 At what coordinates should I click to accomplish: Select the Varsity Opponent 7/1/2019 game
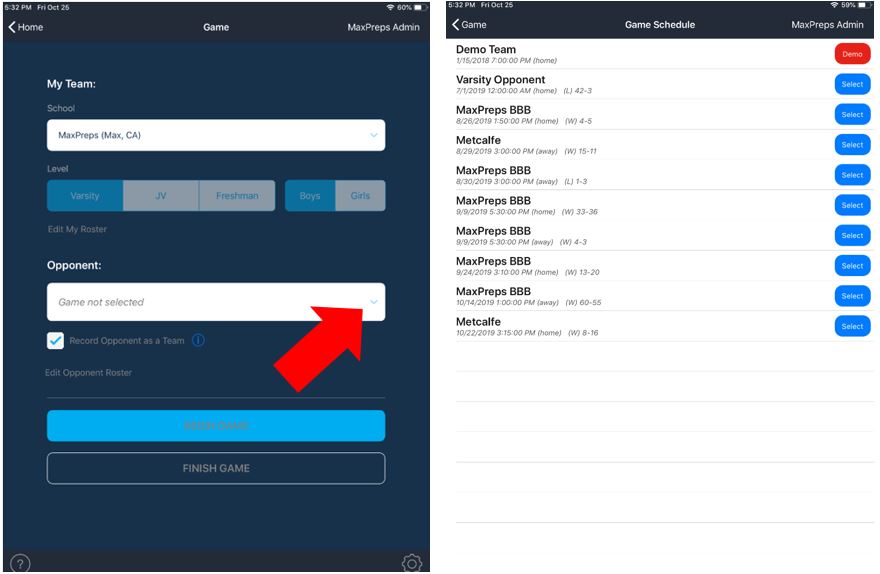point(852,84)
